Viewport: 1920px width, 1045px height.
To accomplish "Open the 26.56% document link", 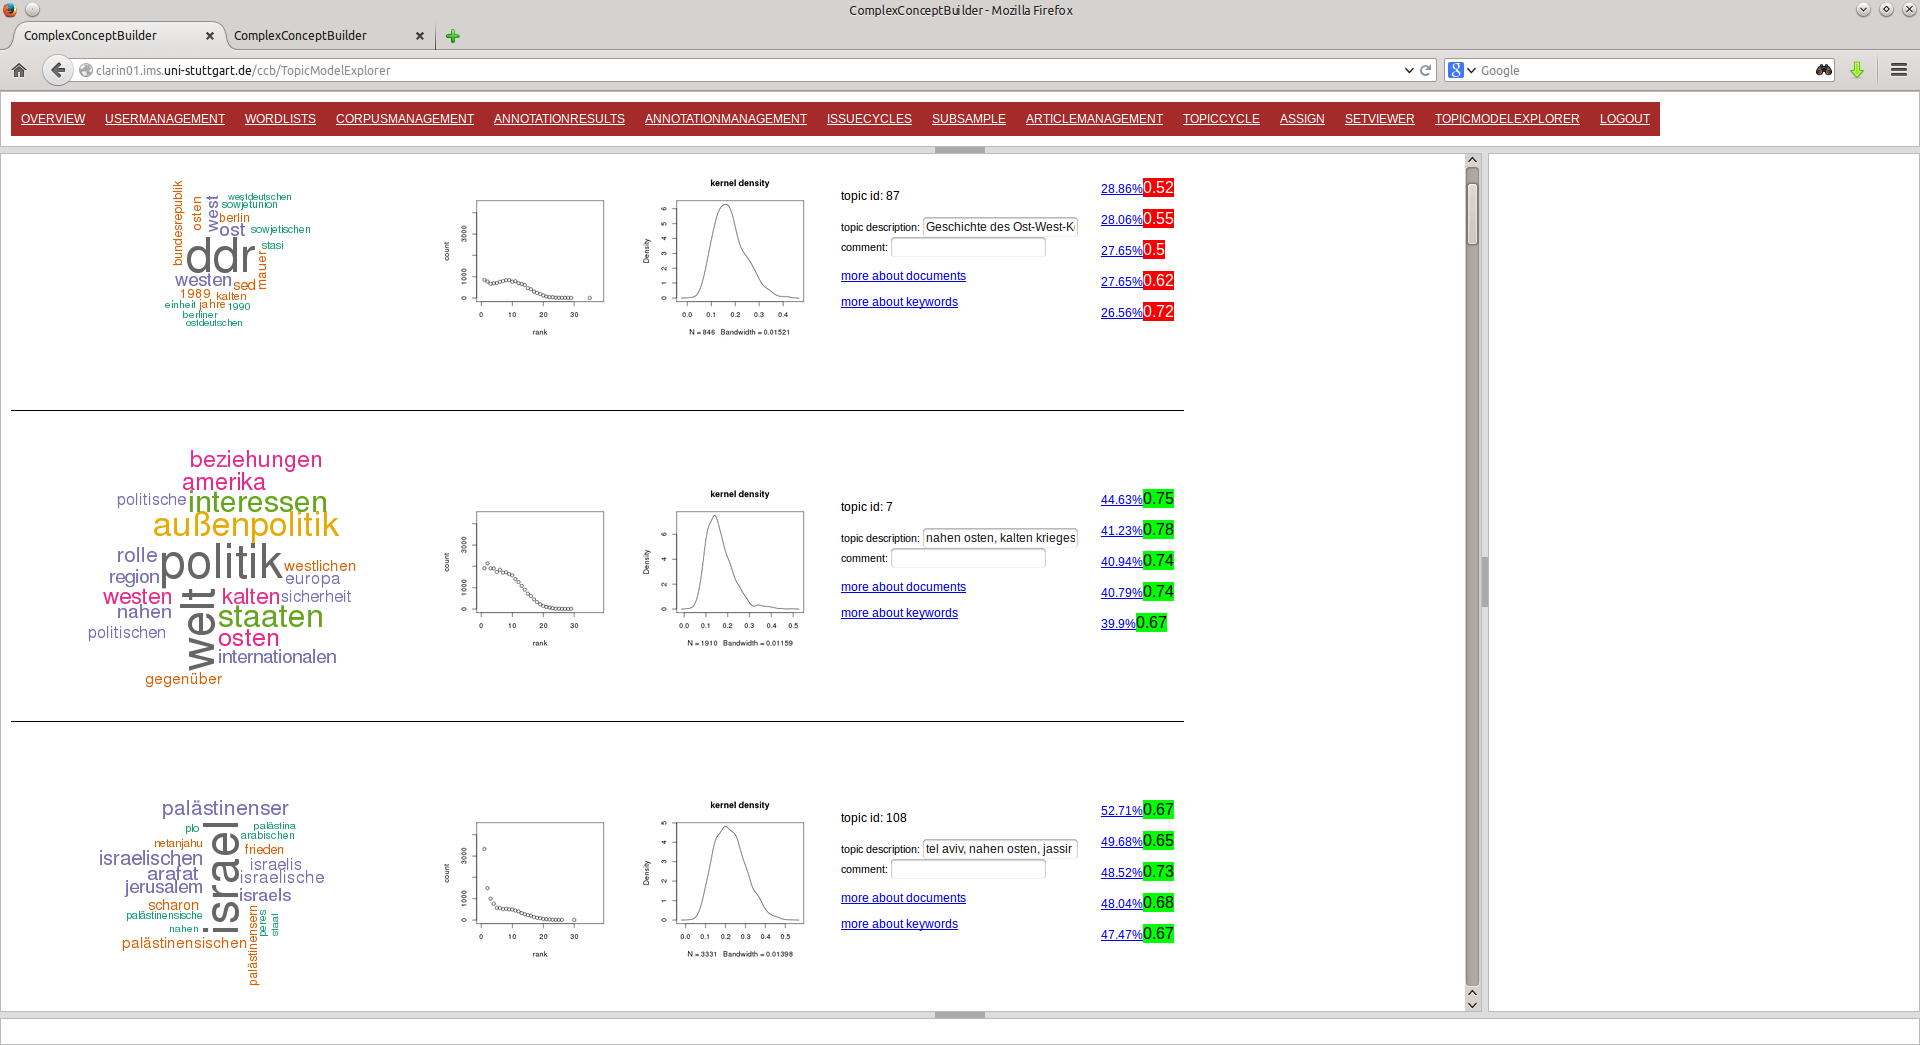I will click(1121, 313).
